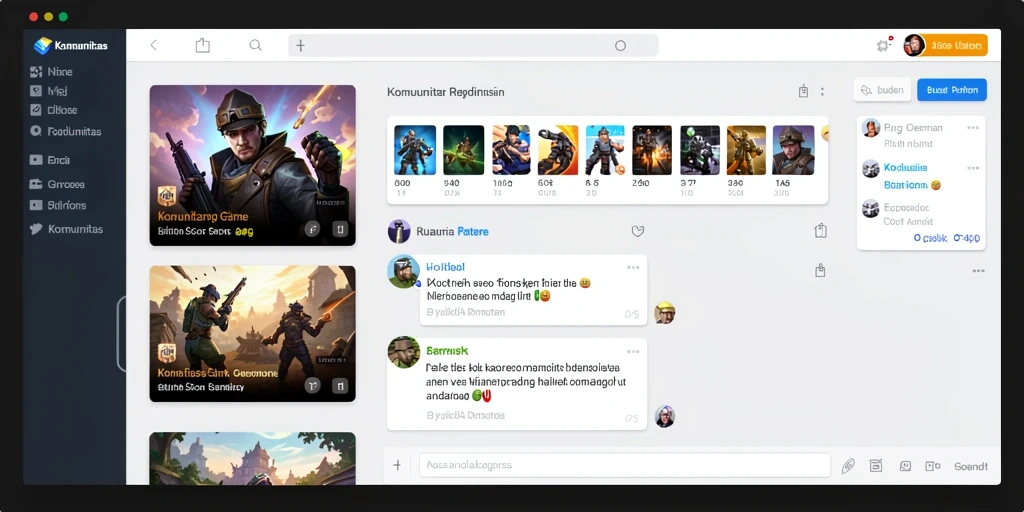Click the blue Buad Parton button
The height and width of the screenshot is (512, 1024).
(x=952, y=90)
